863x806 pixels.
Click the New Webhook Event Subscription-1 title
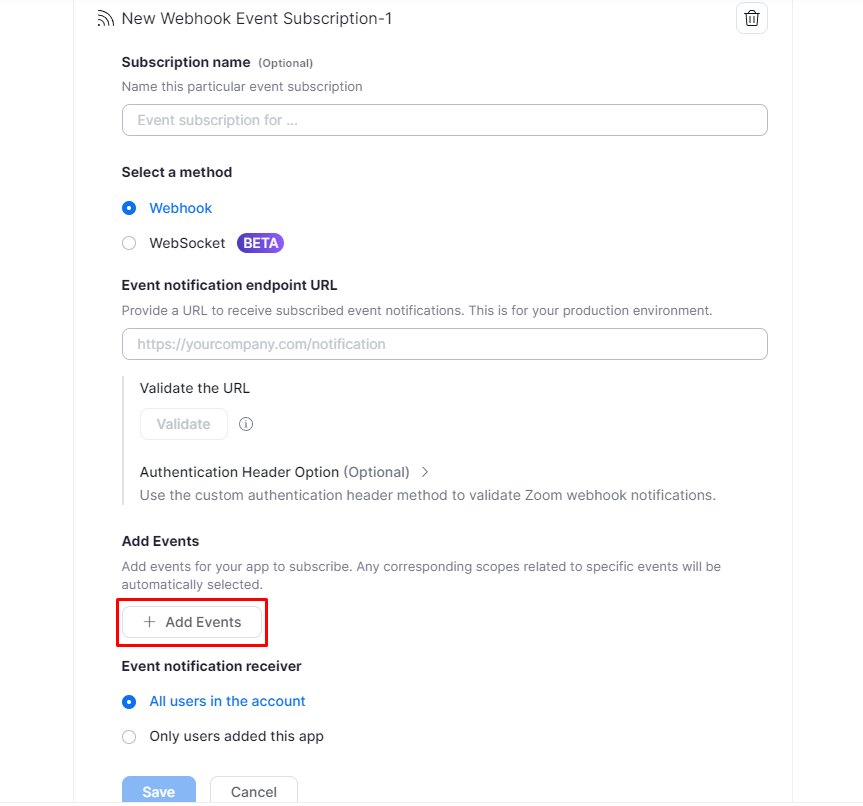pyautogui.click(x=257, y=19)
